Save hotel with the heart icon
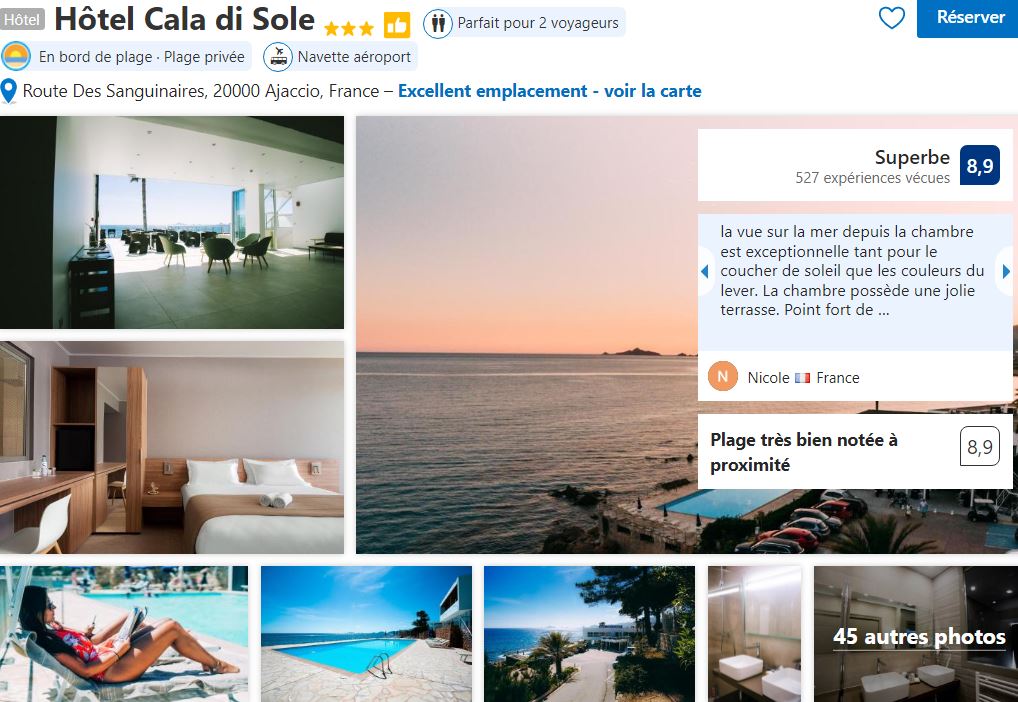1018x702 pixels. (891, 18)
